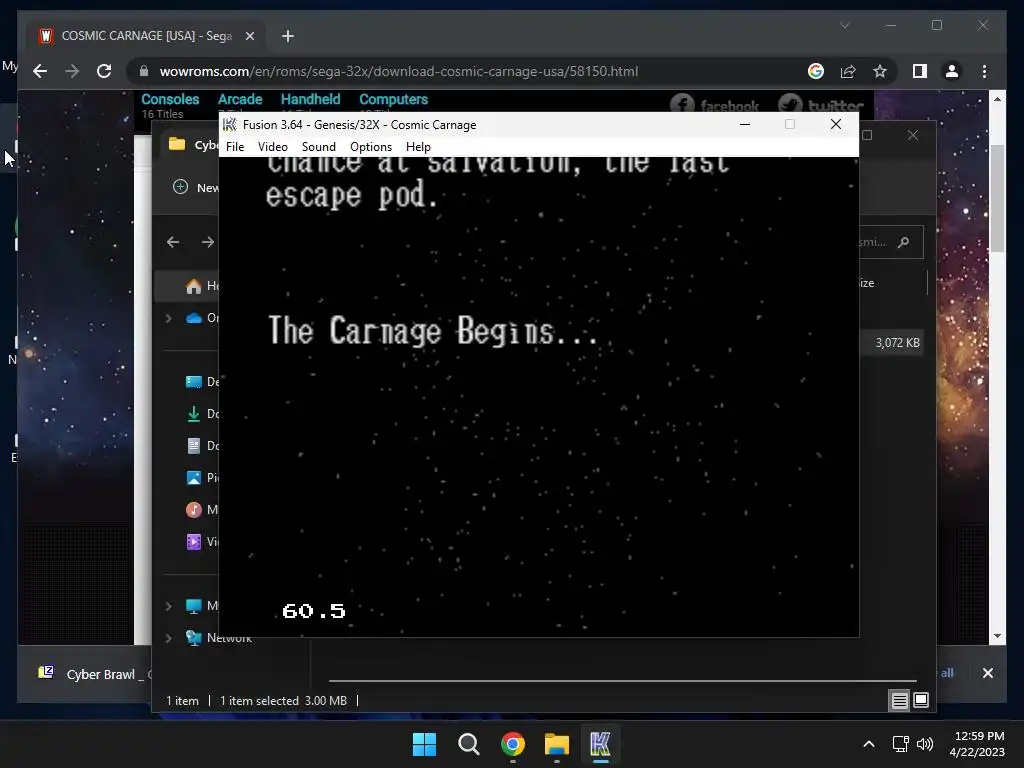Open volume control in system tray

(x=925, y=744)
